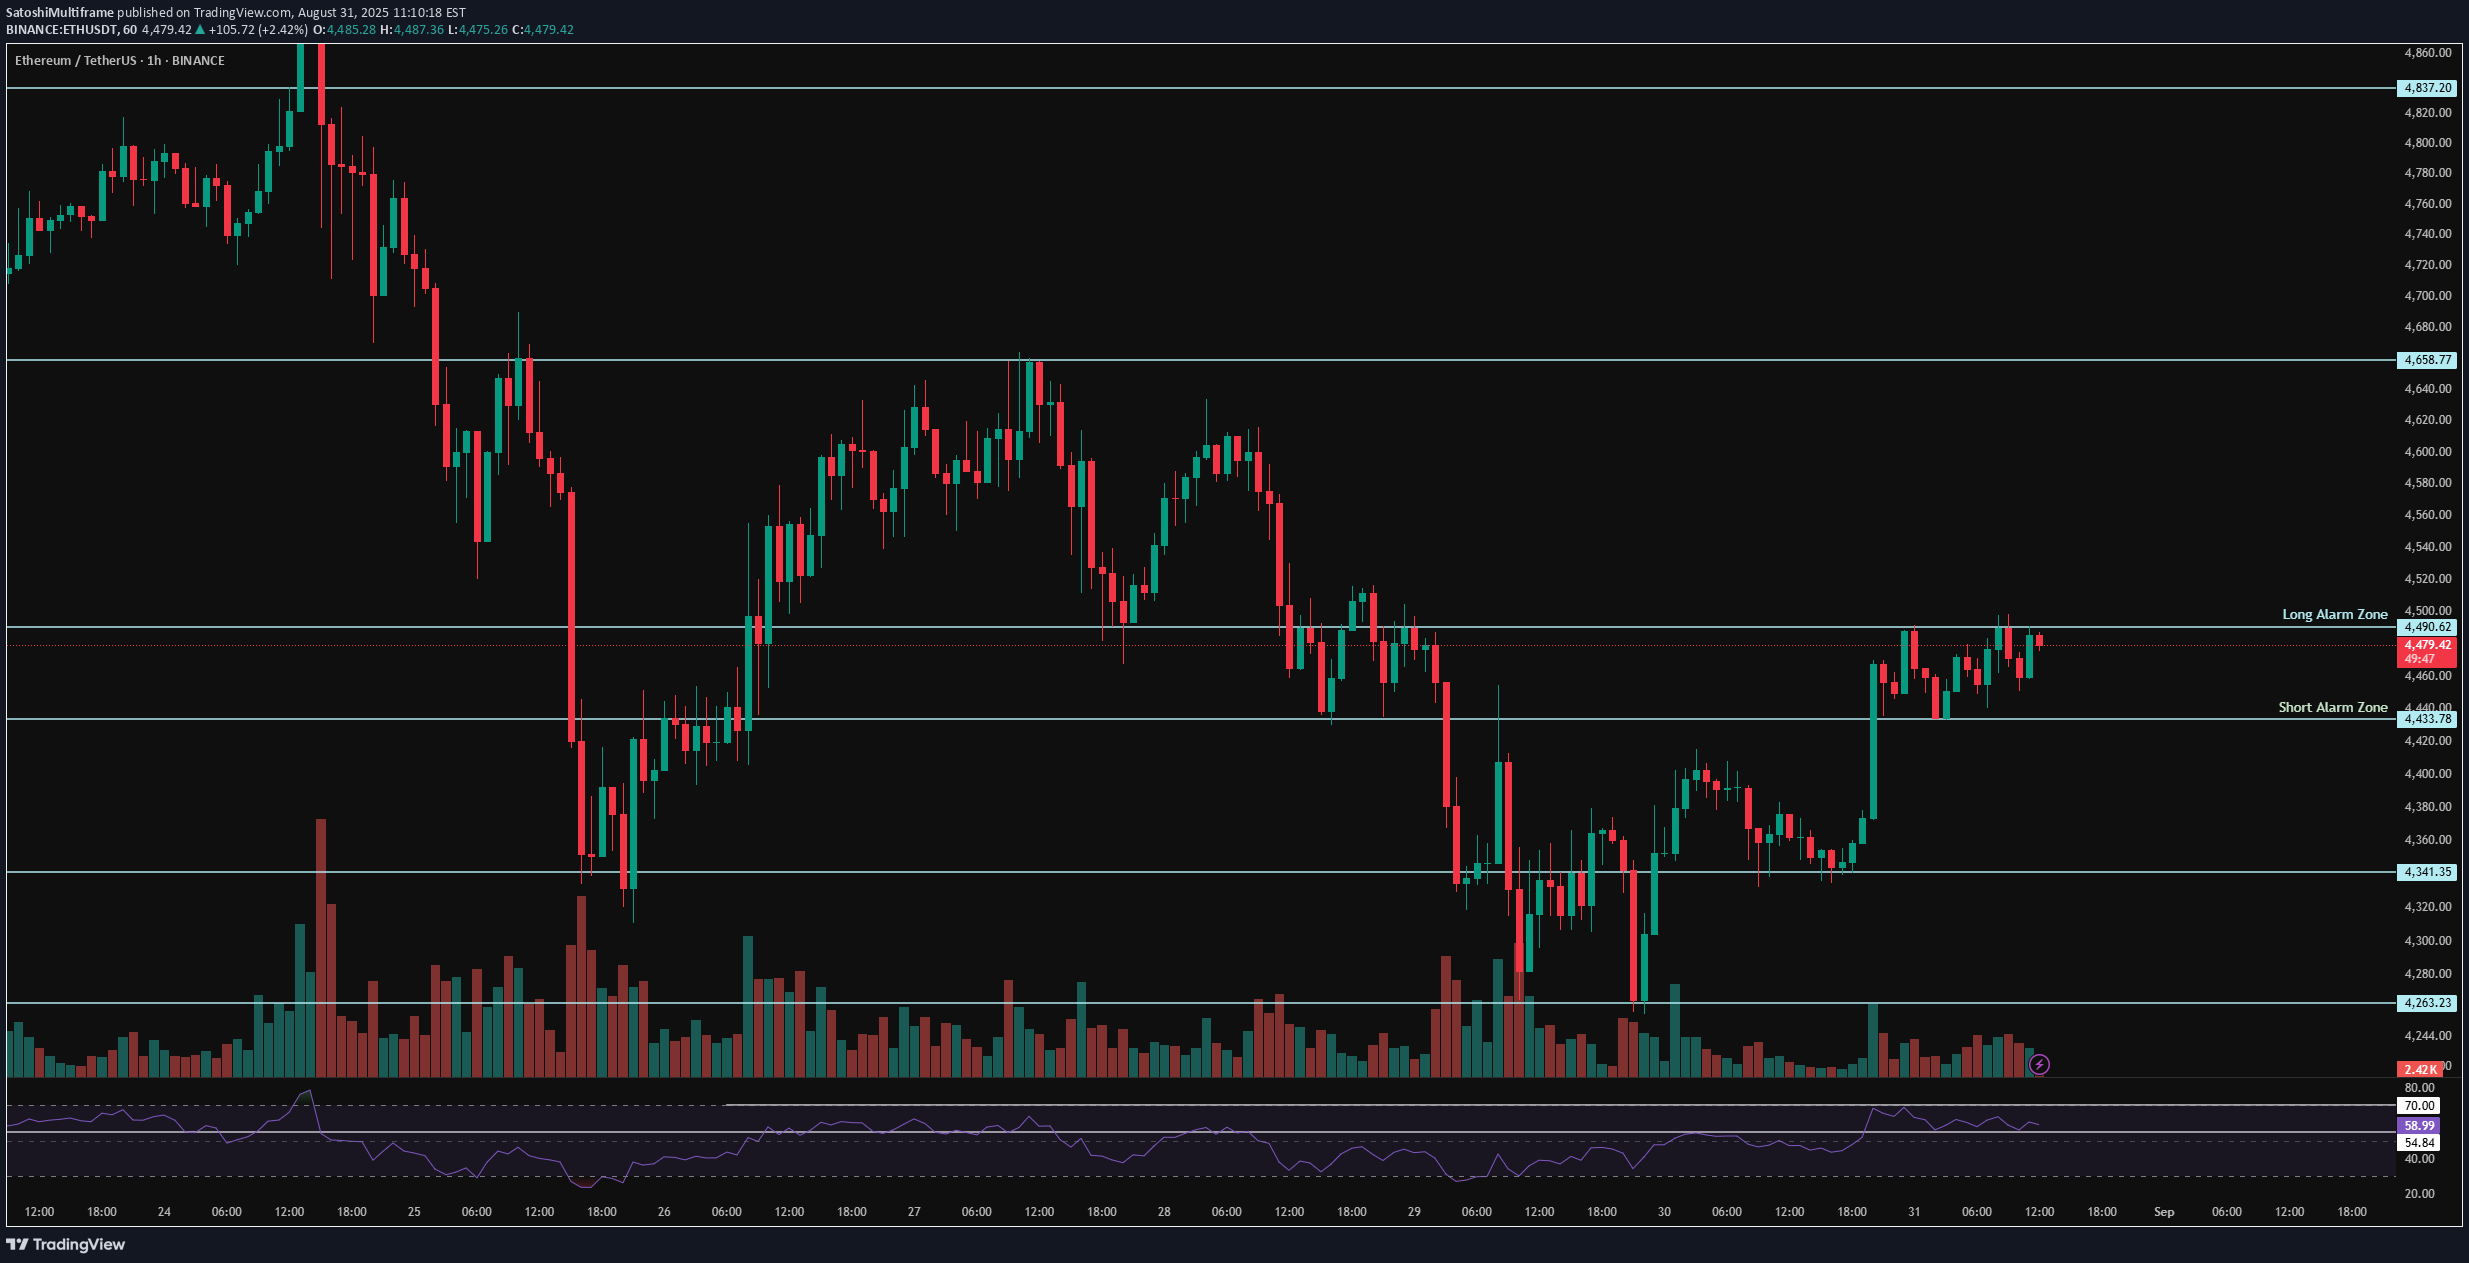Click the RSI axis 20.00 label
Screen dimensions: 2469x1263
2419,1194
